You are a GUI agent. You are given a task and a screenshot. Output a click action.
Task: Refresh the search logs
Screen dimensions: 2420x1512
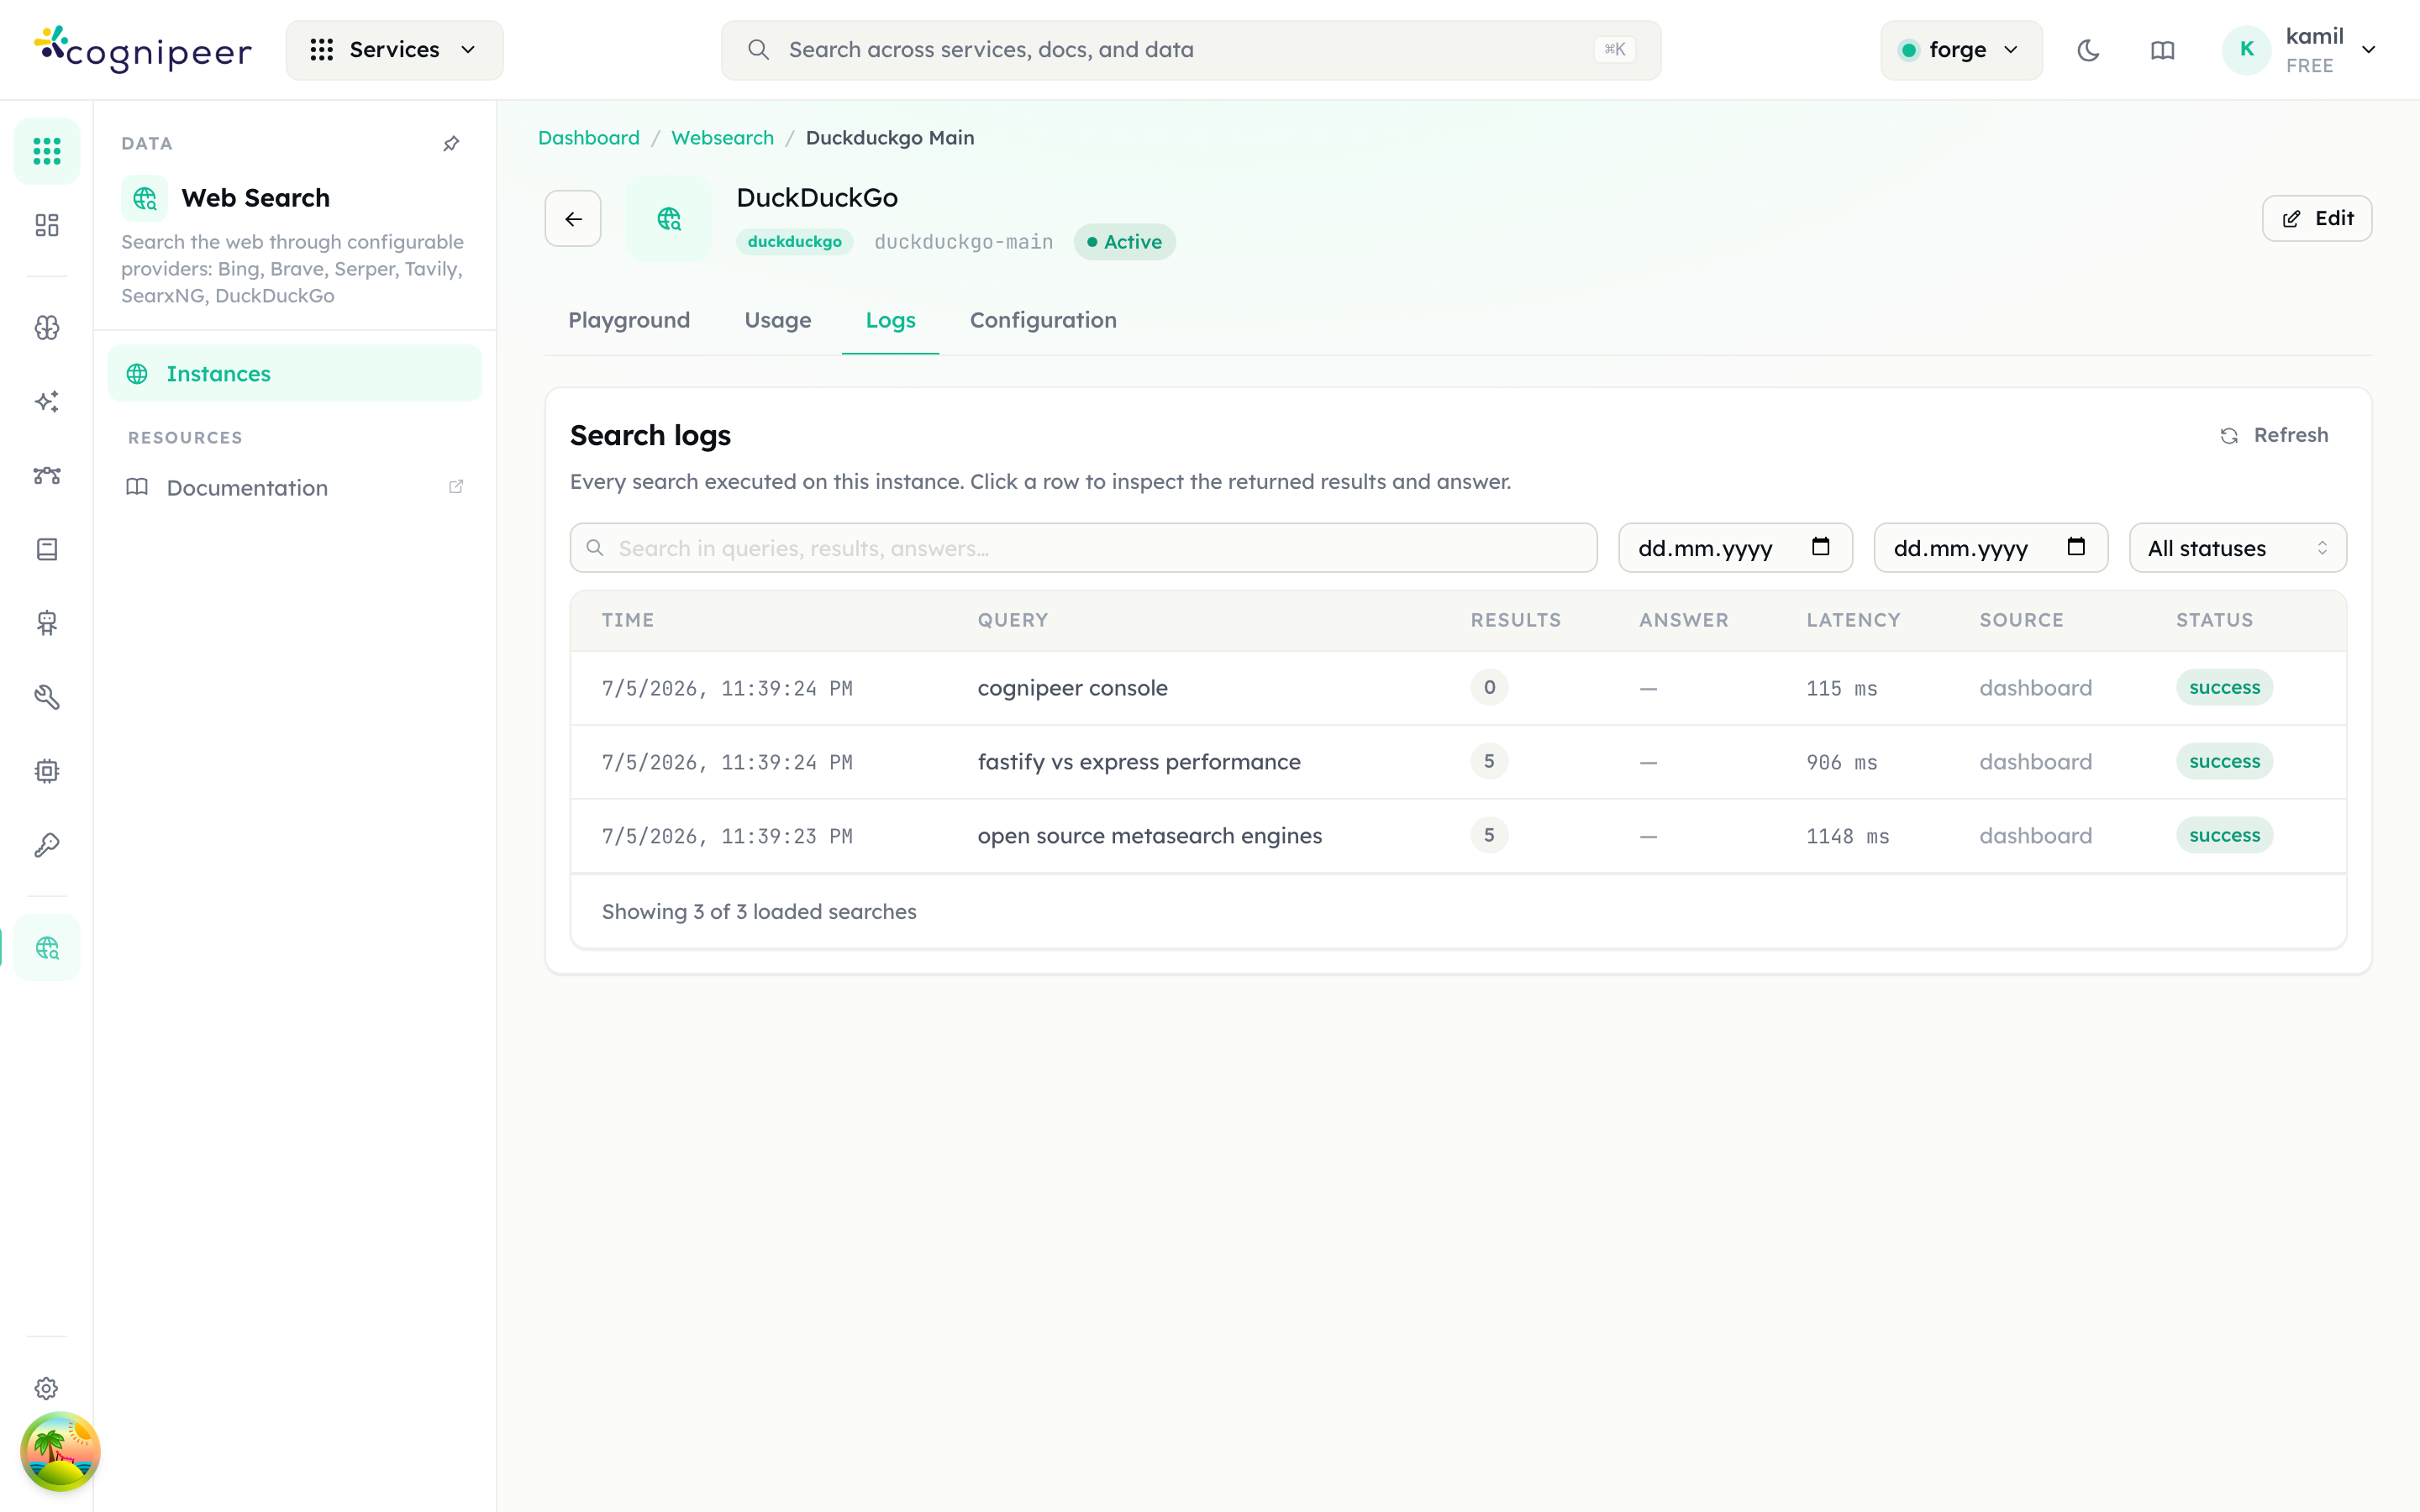pyautogui.click(x=2274, y=435)
